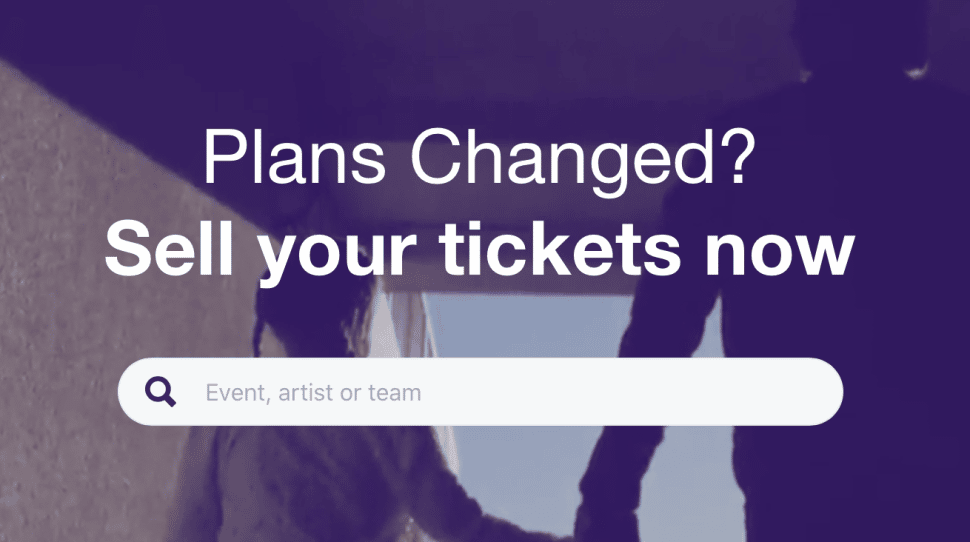This screenshot has width=970, height=542.
Task: Click the word "now" in bold heading
Action: (780, 254)
